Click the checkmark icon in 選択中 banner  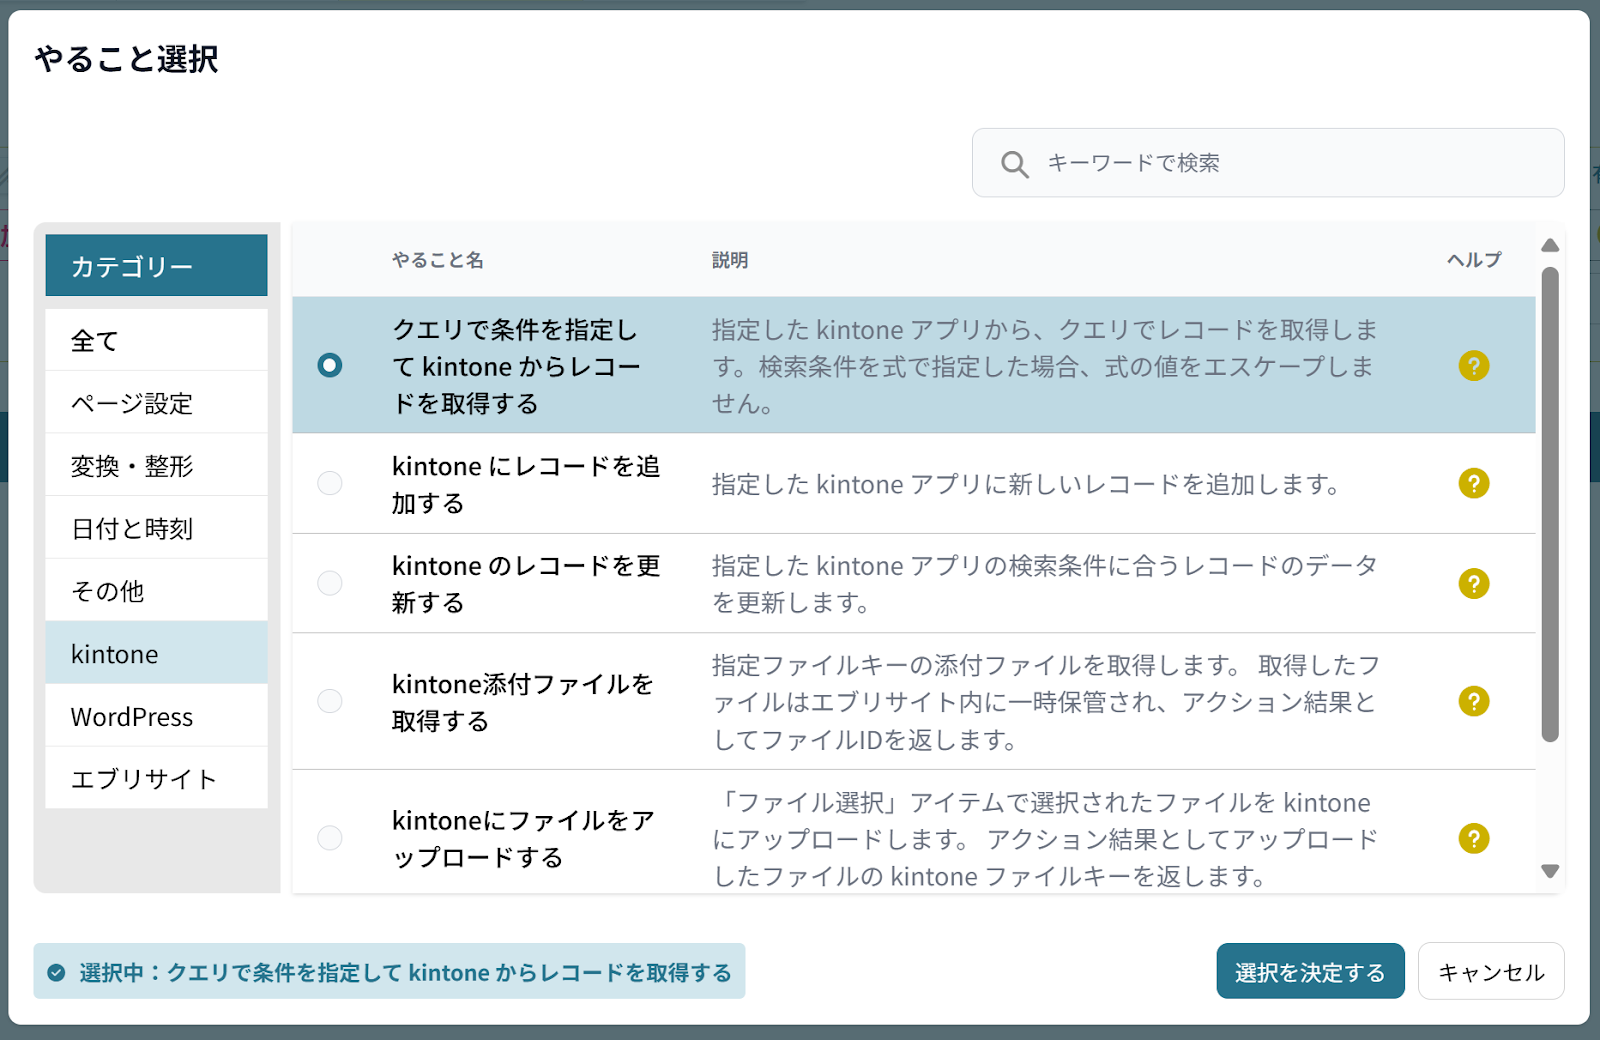[x=57, y=973]
